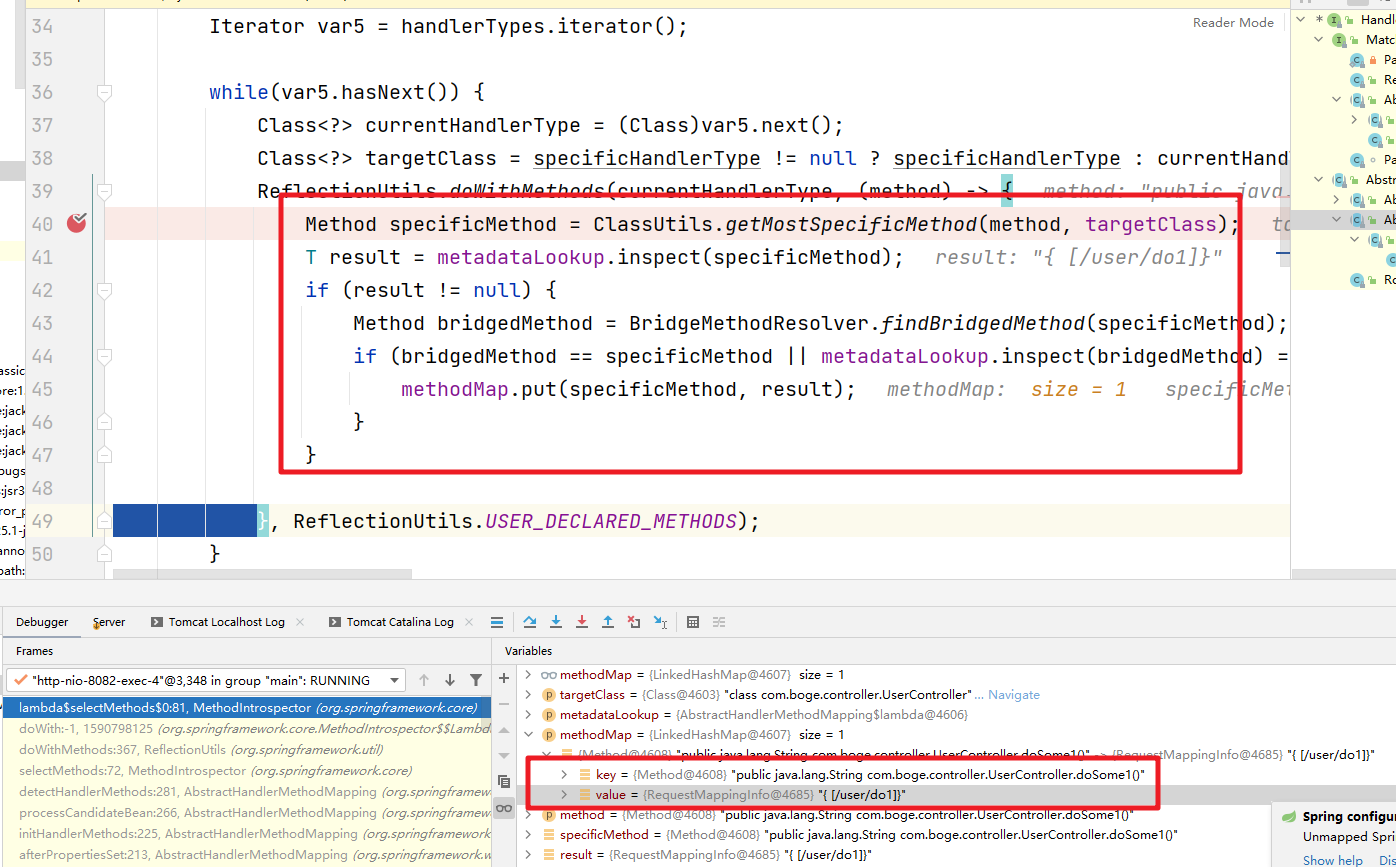Click the Navigate link next to targetClass
The image size is (1396, 867).
coord(1013,694)
